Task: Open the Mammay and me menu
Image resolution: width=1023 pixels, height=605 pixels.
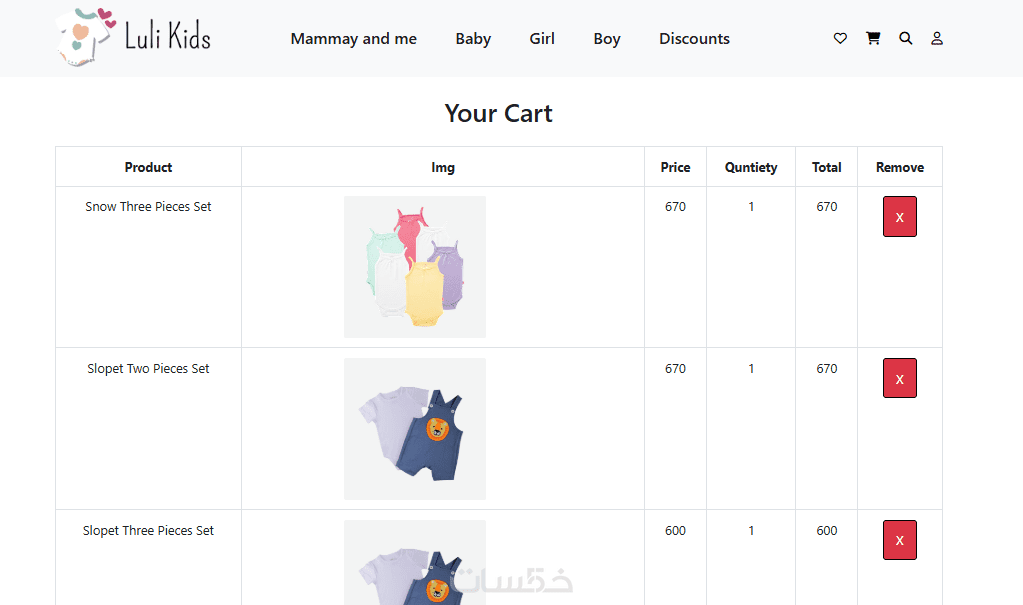Action: pyautogui.click(x=353, y=39)
